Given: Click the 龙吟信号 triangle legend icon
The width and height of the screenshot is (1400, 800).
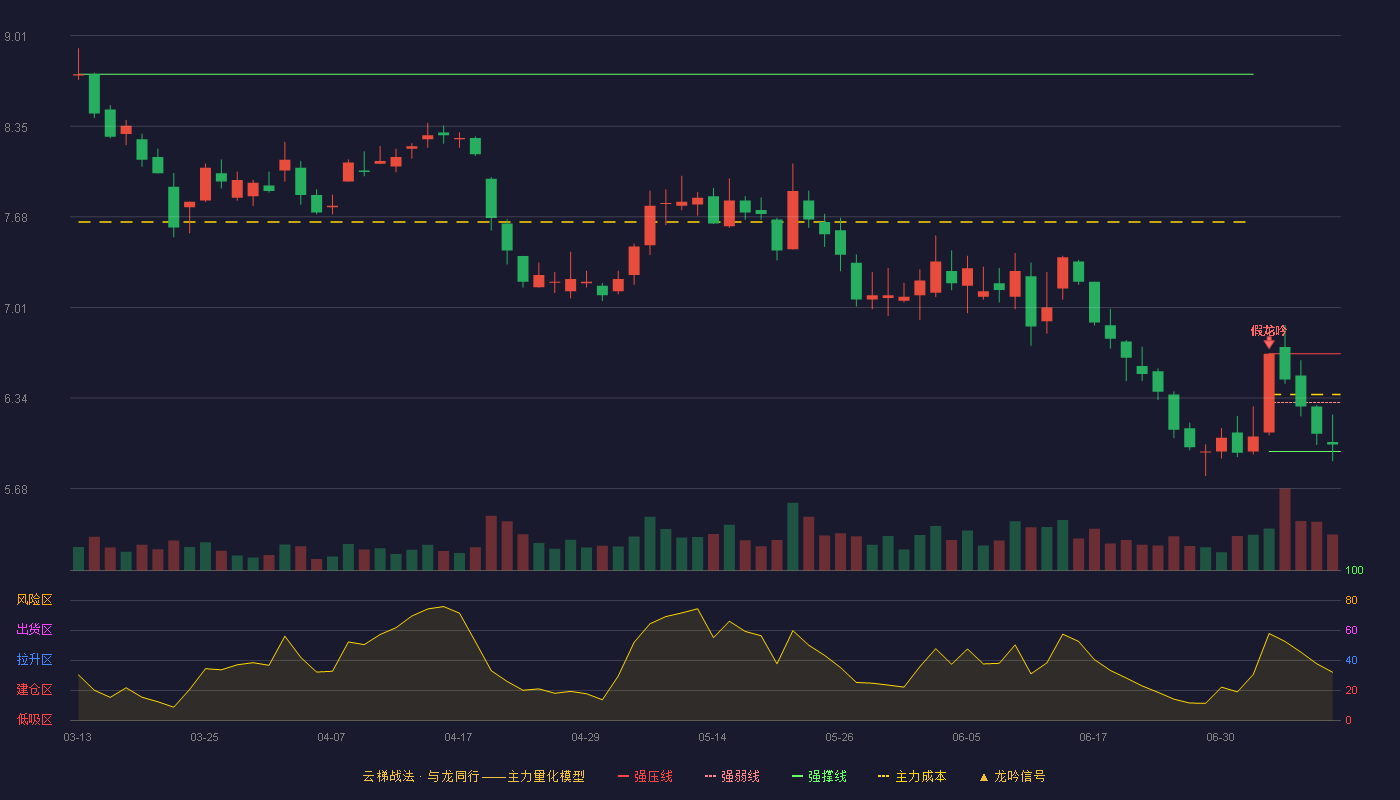Looking at the screenshot, I should click(x=983, y=777).
